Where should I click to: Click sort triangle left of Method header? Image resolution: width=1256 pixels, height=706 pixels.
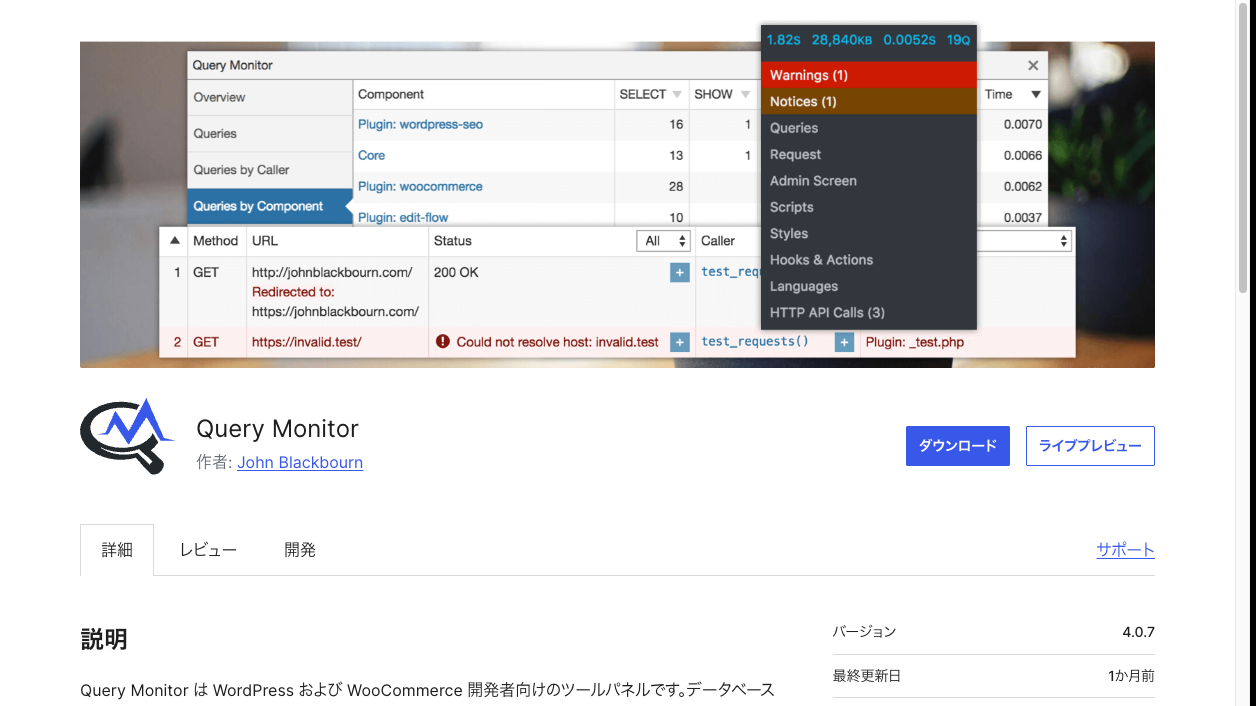(175, 241)
